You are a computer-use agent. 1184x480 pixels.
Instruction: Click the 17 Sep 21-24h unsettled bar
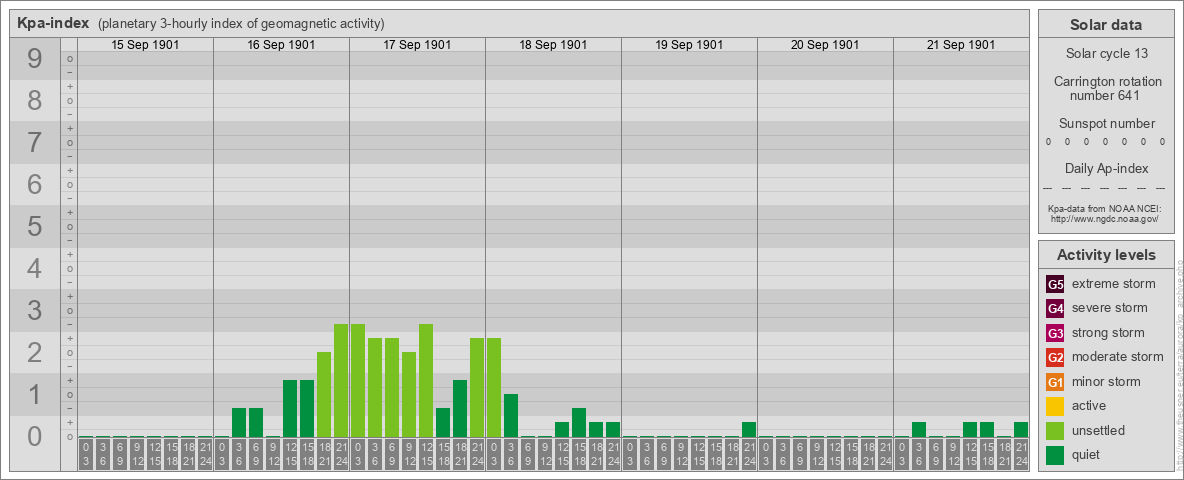[476, 387]
